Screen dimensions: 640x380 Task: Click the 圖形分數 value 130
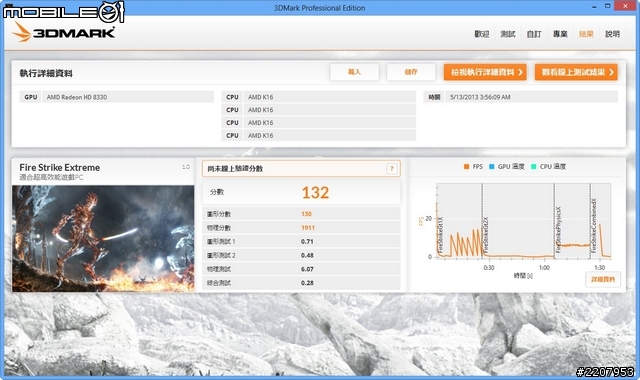coord(306,214)
